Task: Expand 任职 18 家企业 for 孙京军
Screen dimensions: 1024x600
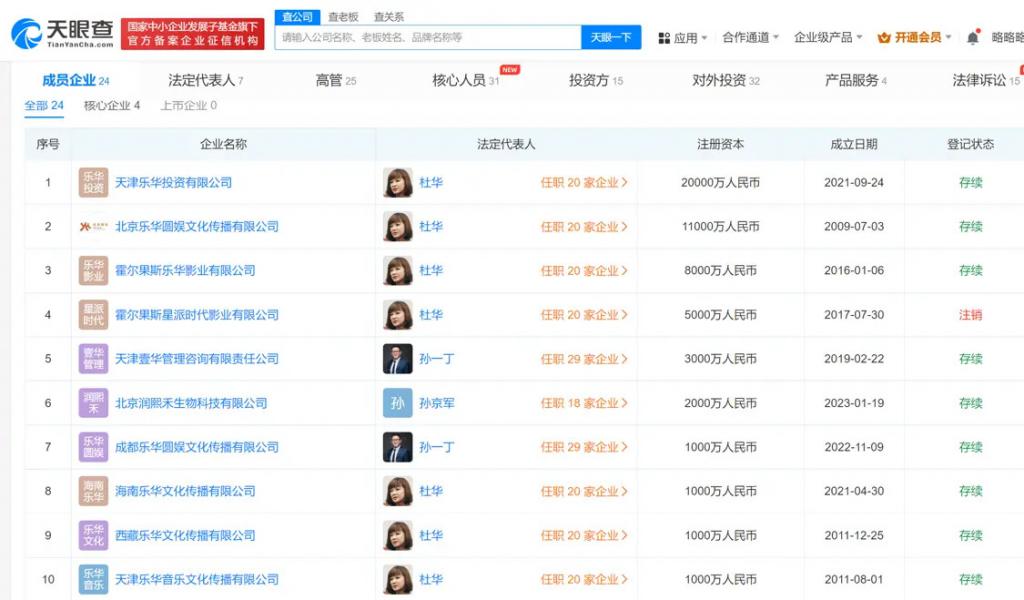Action: coord(584,403)
